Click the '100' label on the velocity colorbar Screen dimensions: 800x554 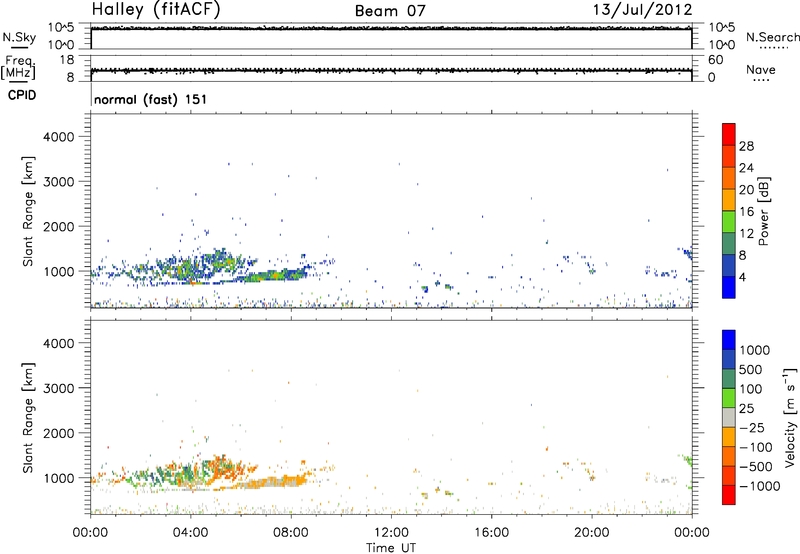pos(751,389)
